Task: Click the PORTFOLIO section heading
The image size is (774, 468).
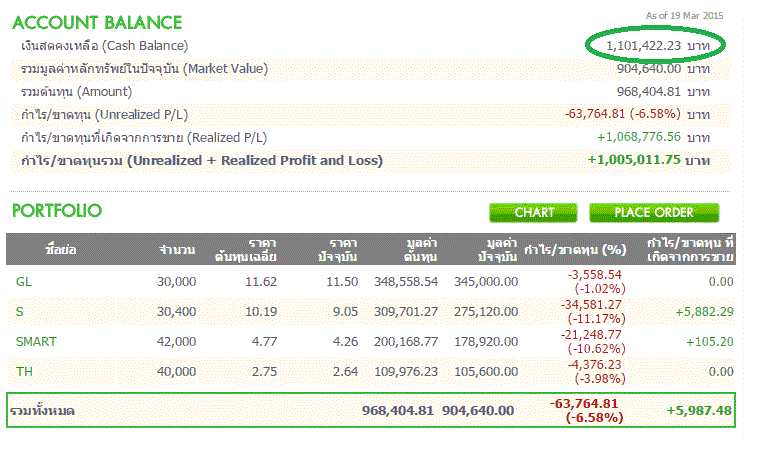Action: [x=58, y=212]
